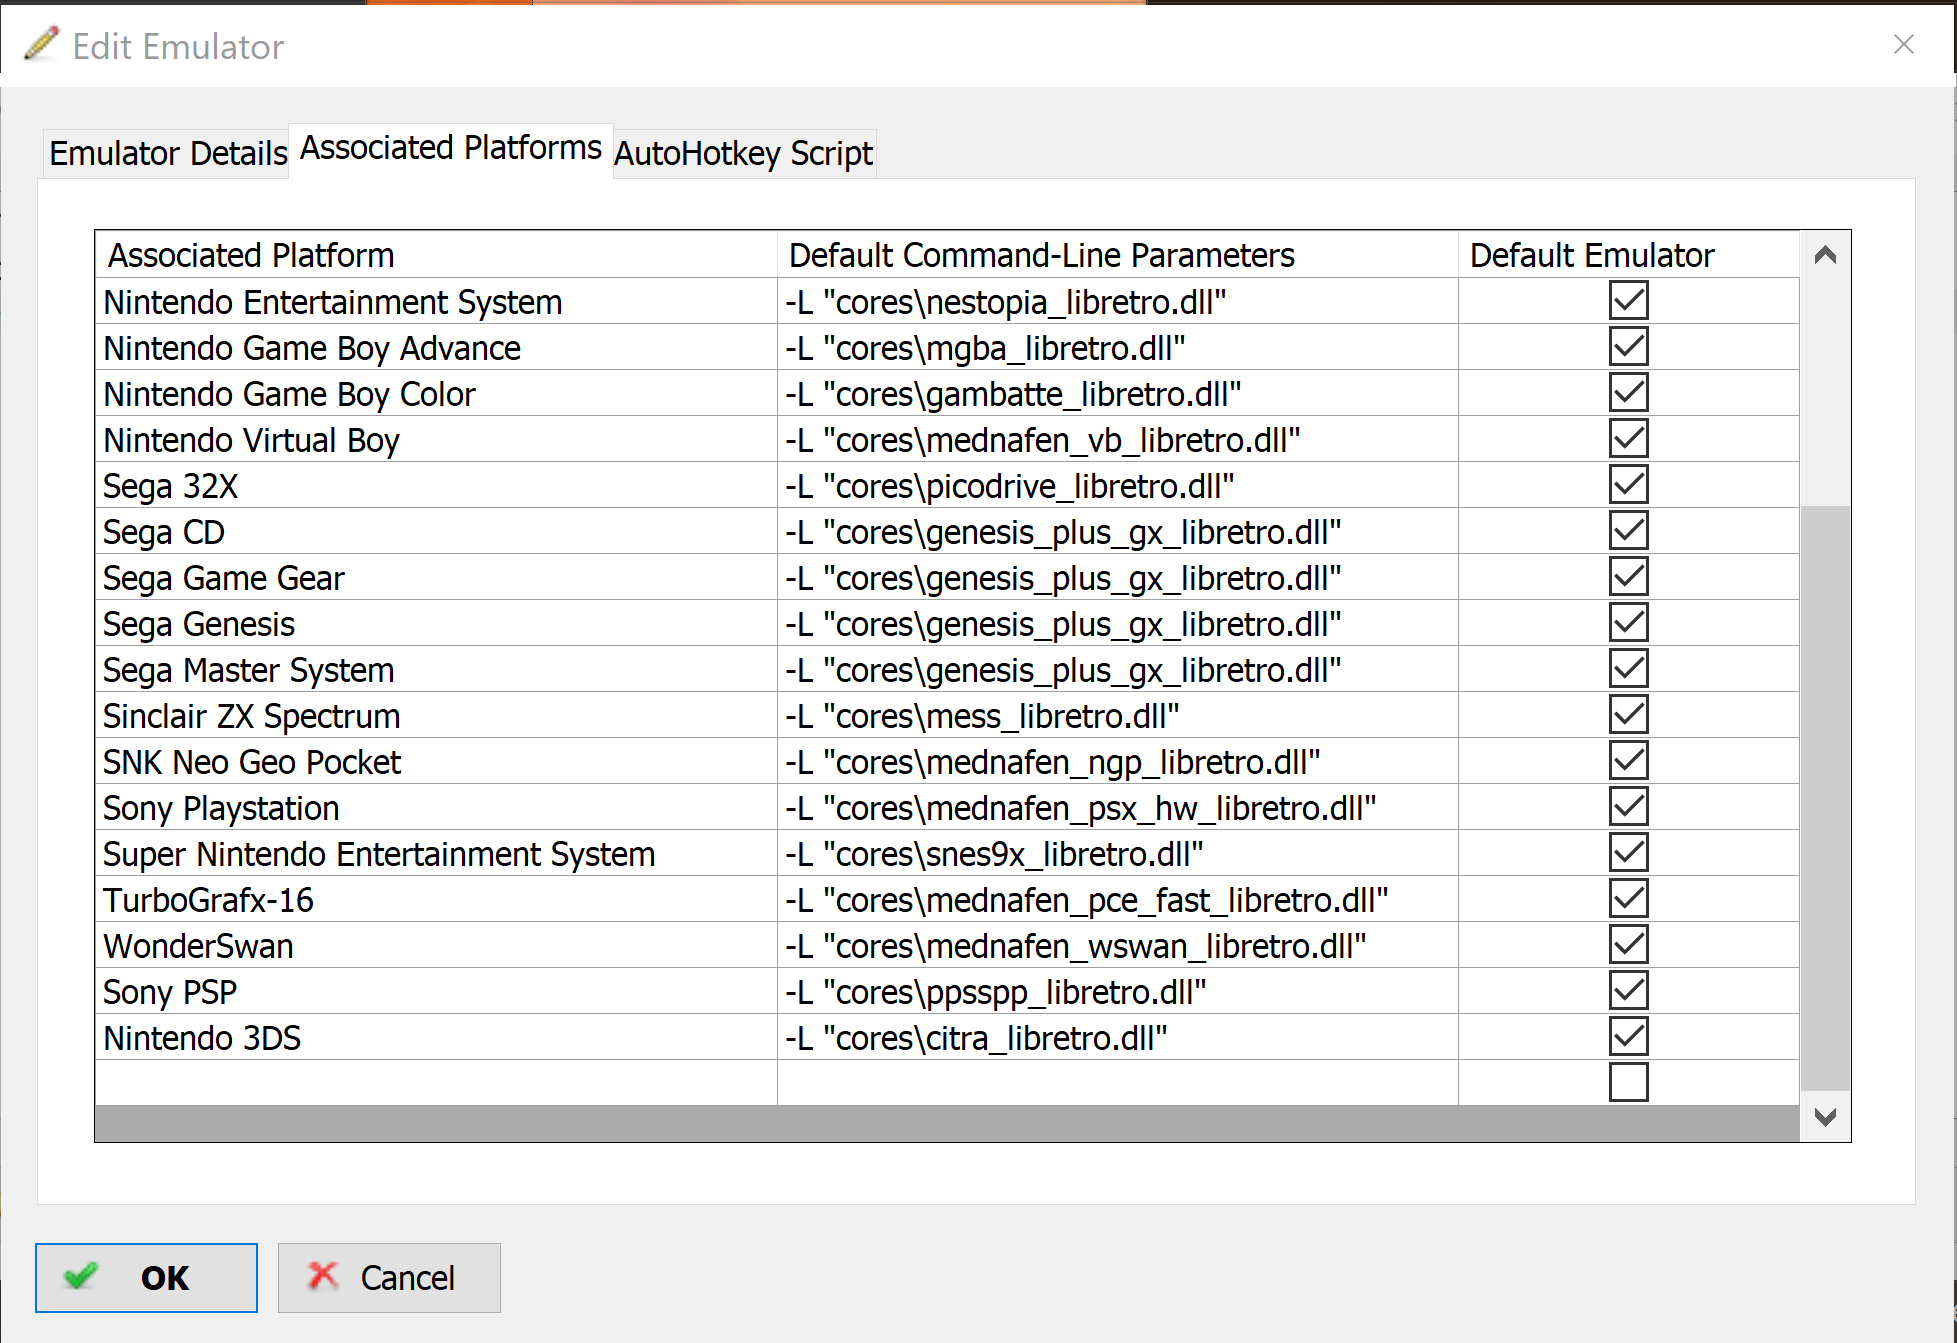
Task: Click the Default Command-Line Parameters column header
Action: tap(1118, 255)
